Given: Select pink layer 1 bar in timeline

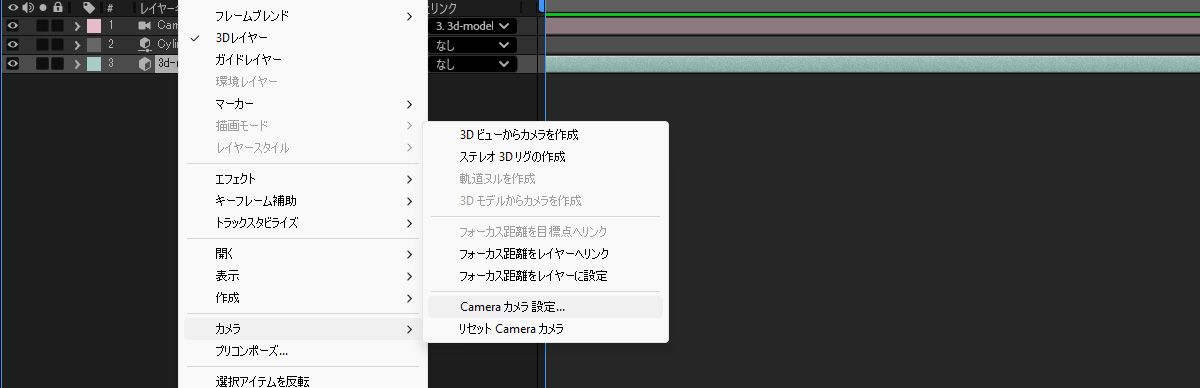Looking at the screenshot, I should pos(872,25).
